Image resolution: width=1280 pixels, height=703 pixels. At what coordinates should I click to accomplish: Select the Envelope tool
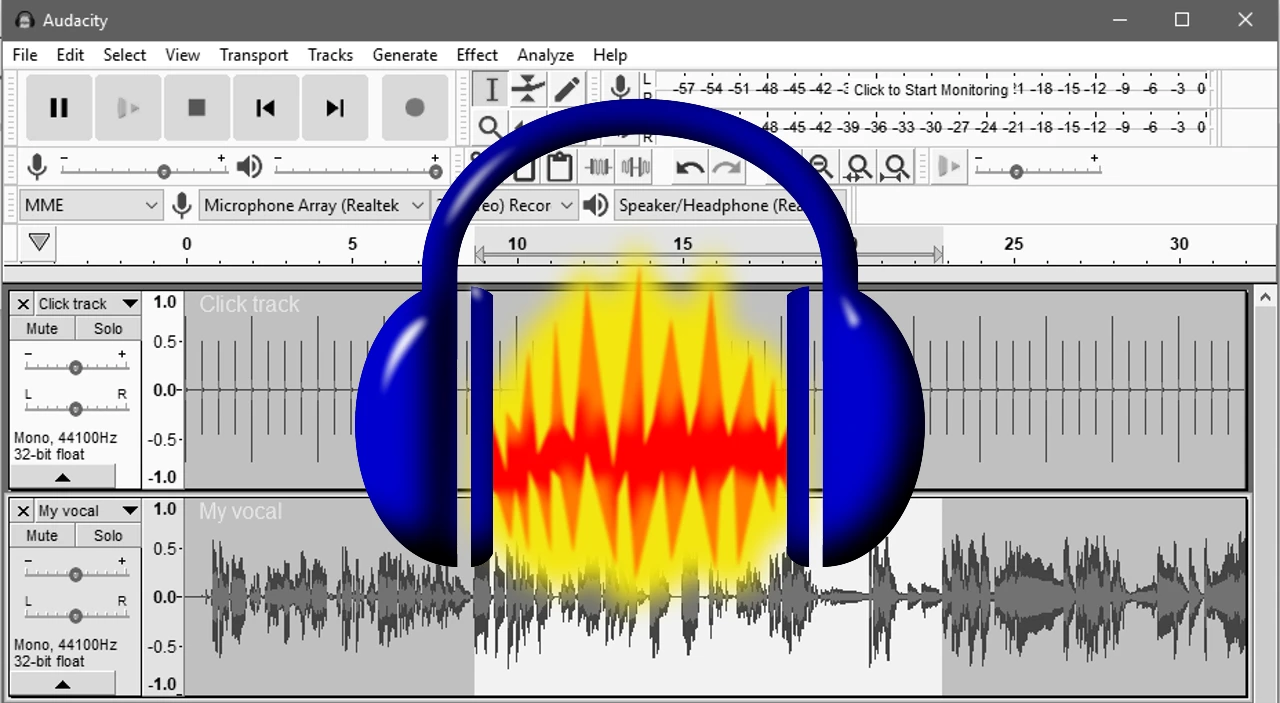coord(528,89)
